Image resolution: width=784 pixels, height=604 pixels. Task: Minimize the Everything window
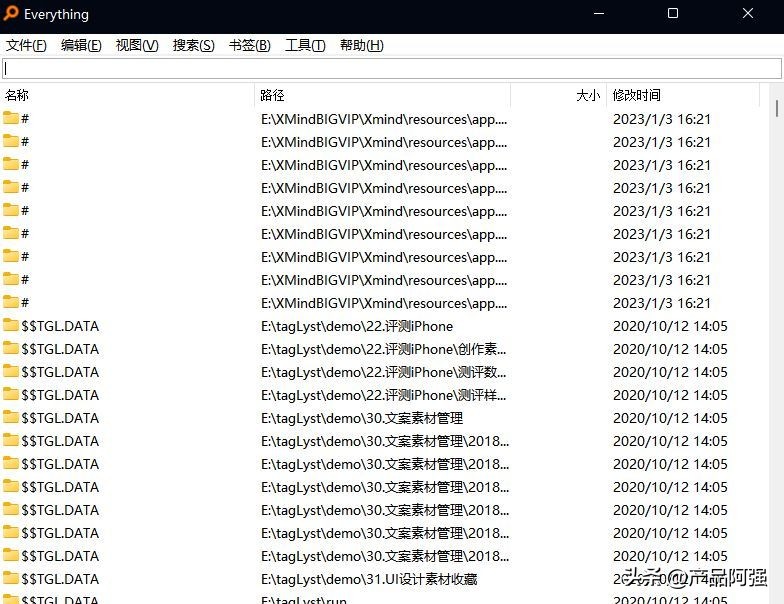click(x=598, y=14)
